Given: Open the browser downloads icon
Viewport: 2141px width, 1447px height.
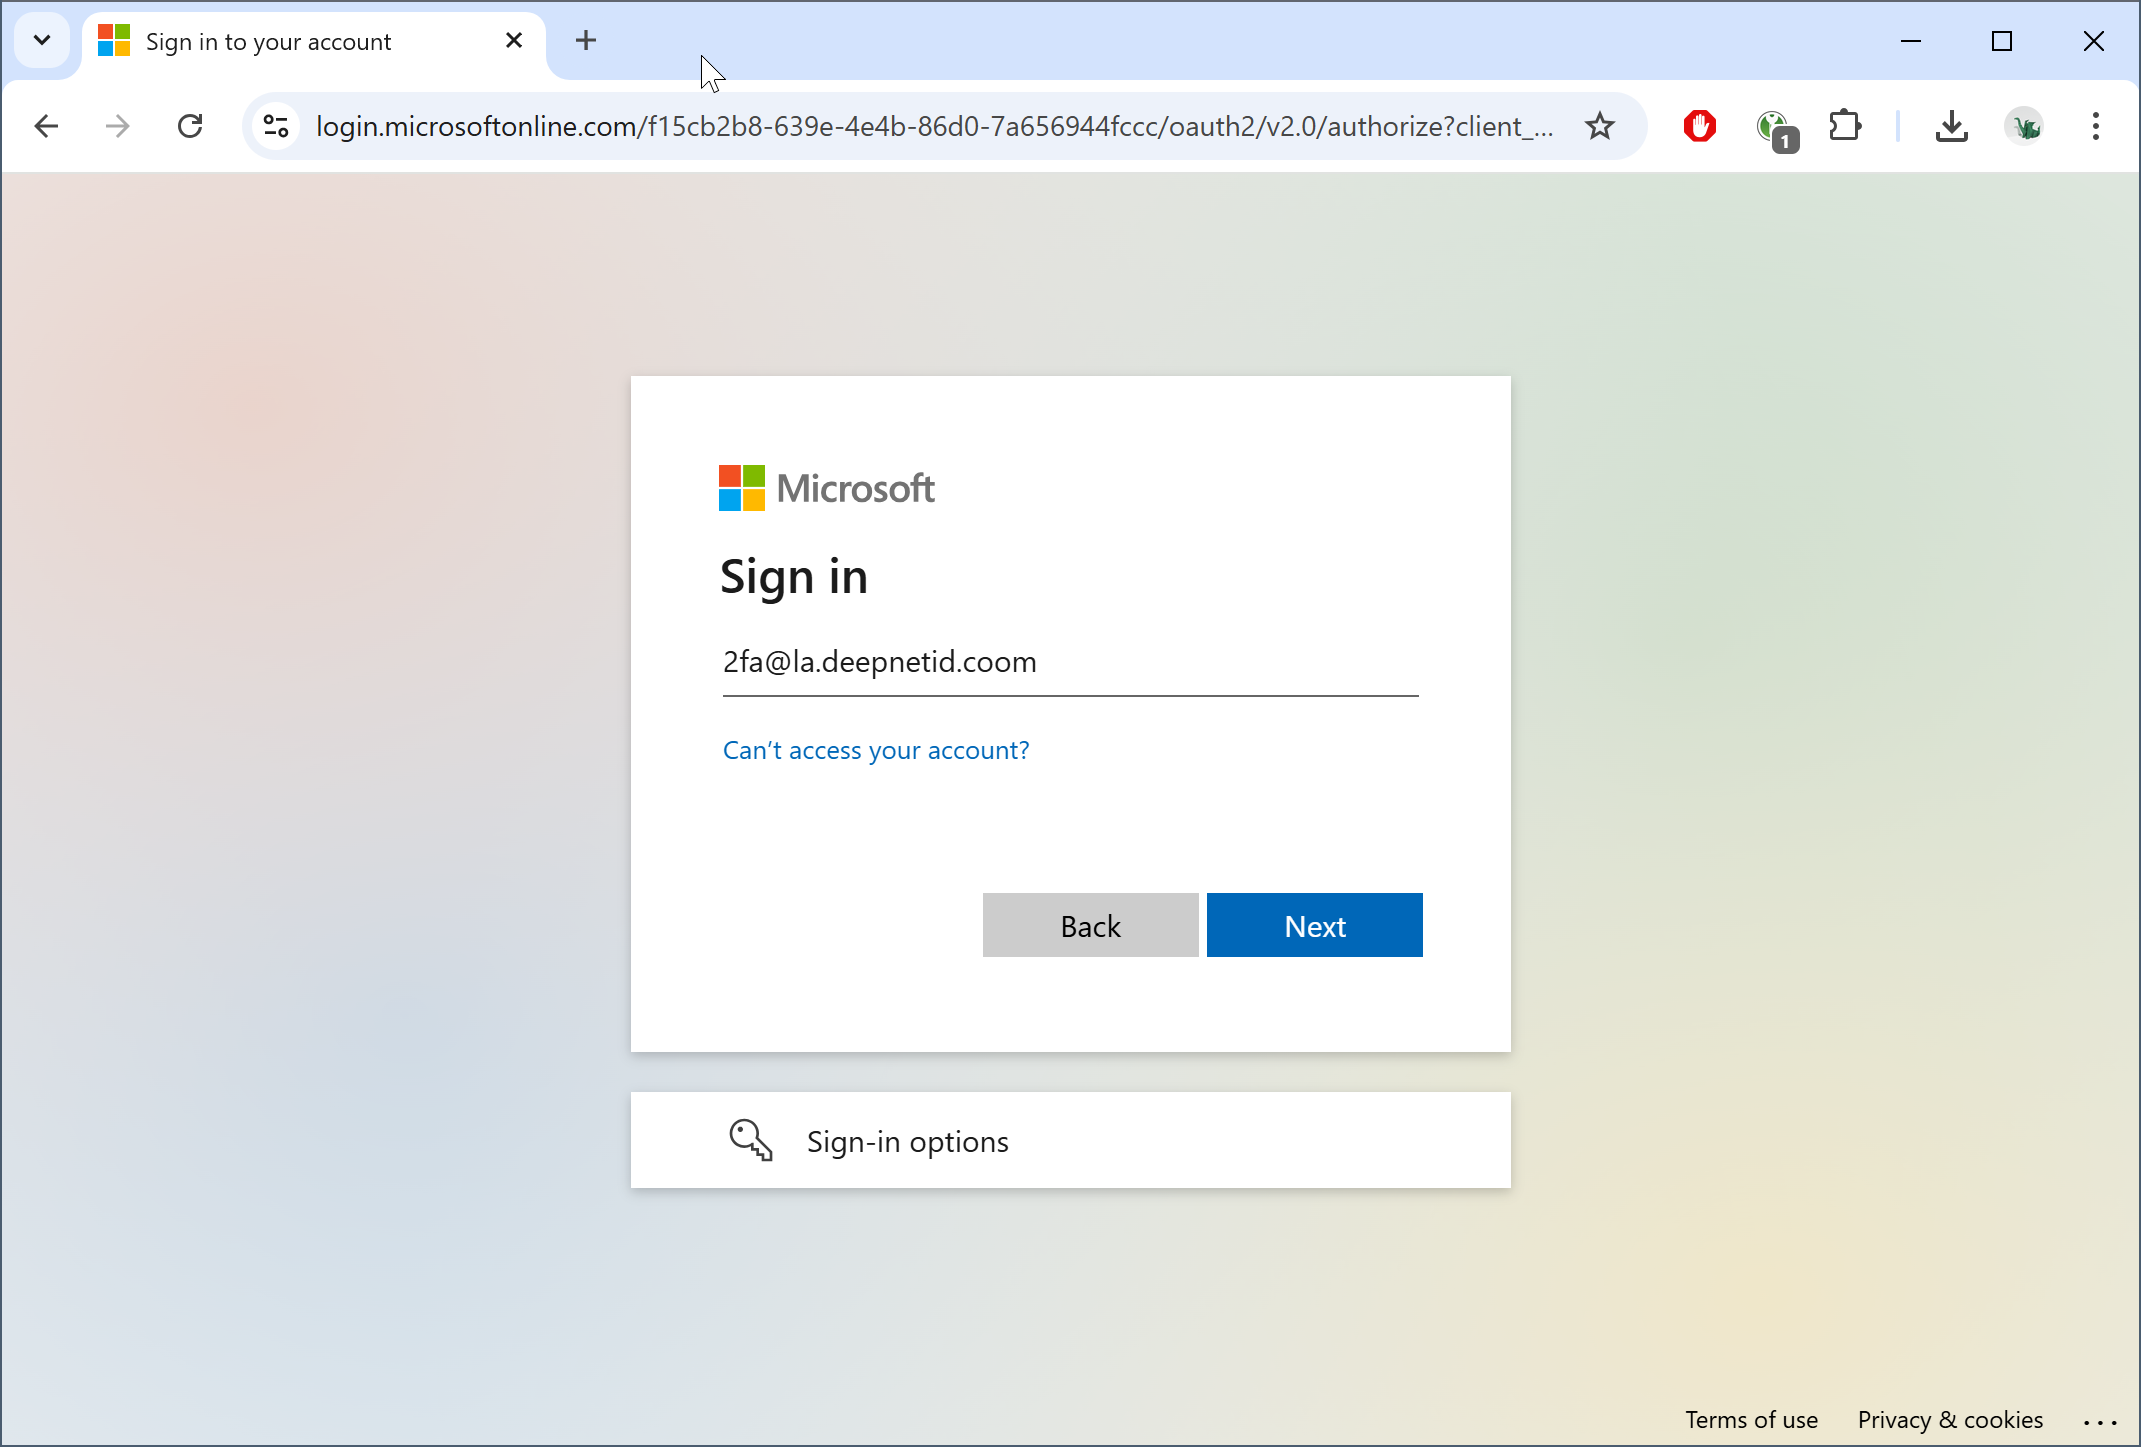Looking at the screenshot, I should click(1951, 126).
